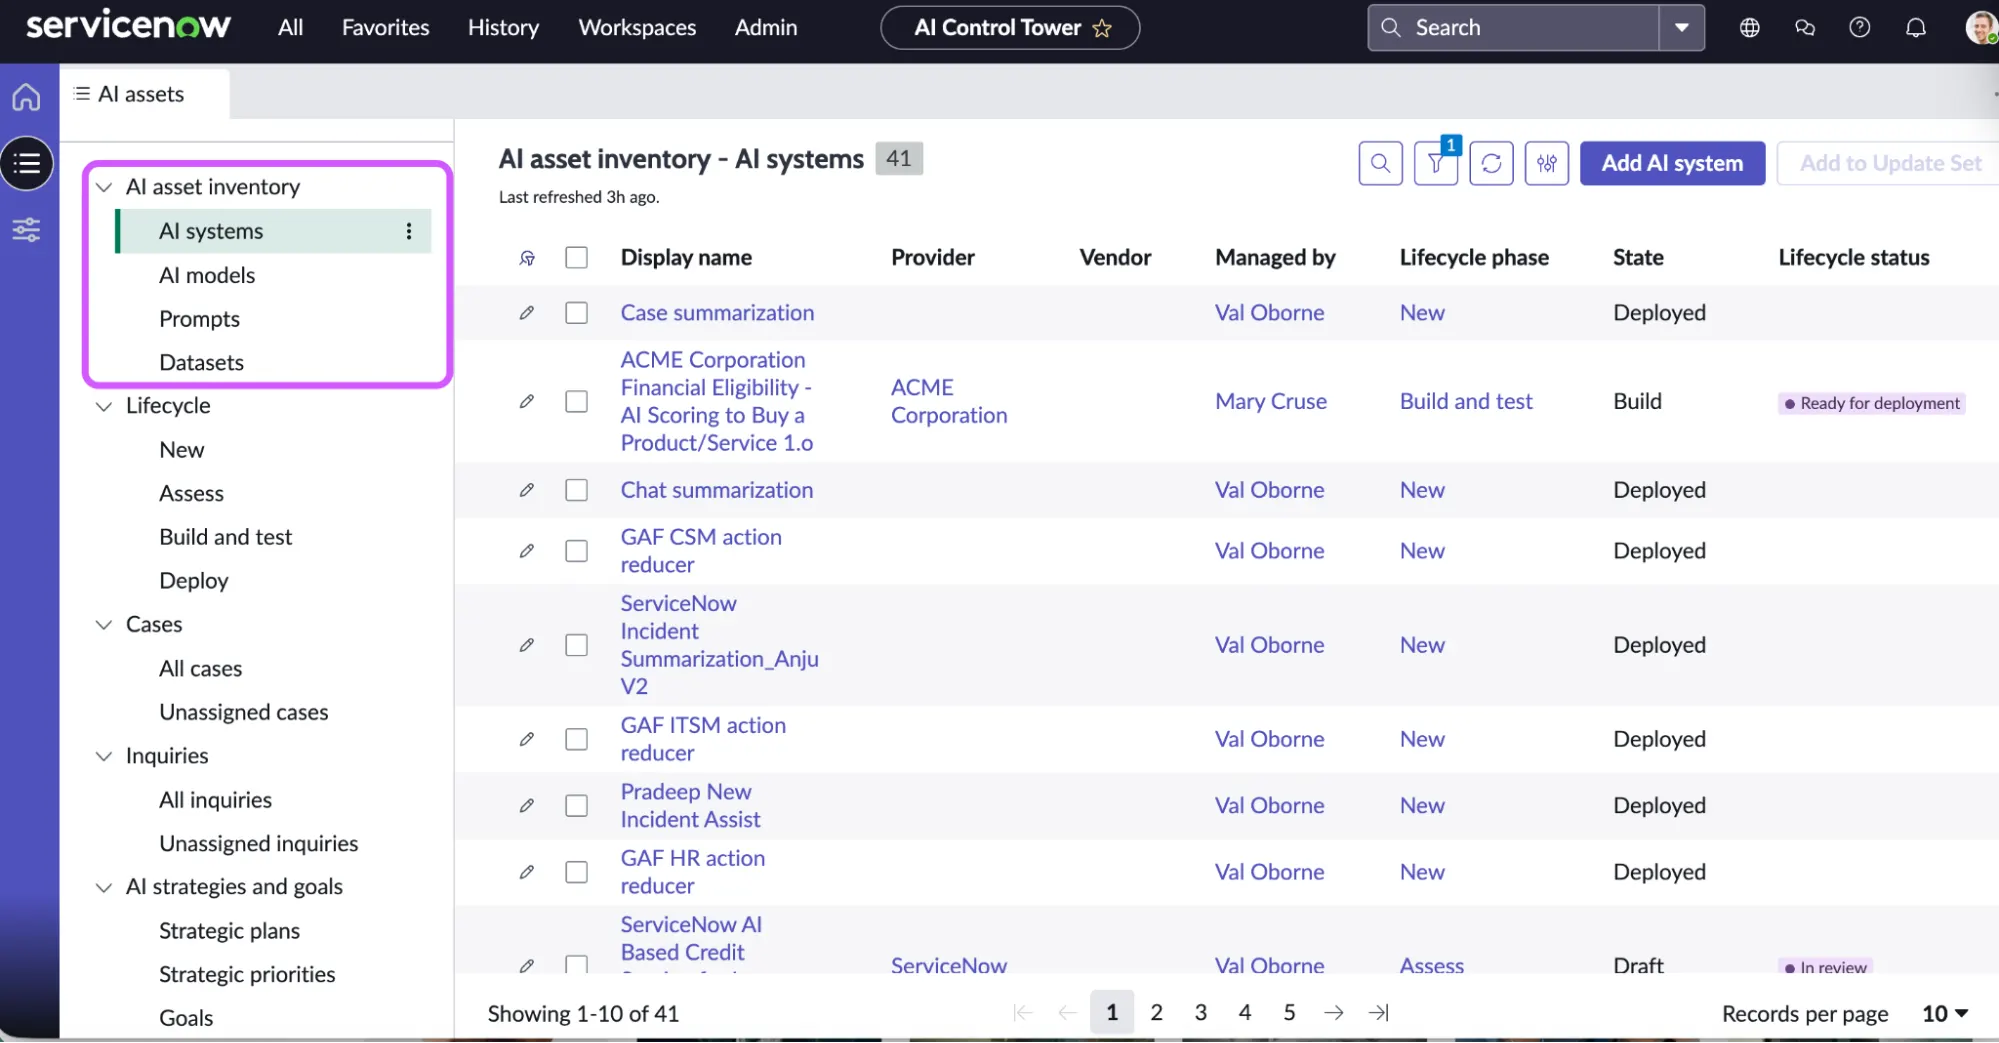Collapse the AI strategies and goals section
Image resolution: width=1999 pixels, height=1043 pixels.
[x=103, y=888]
